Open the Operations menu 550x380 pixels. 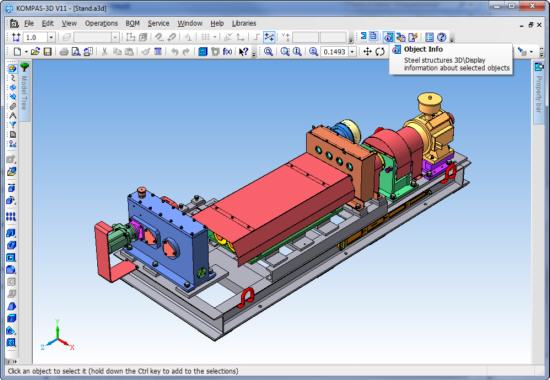pyautogui.click(x=101, y=24)
